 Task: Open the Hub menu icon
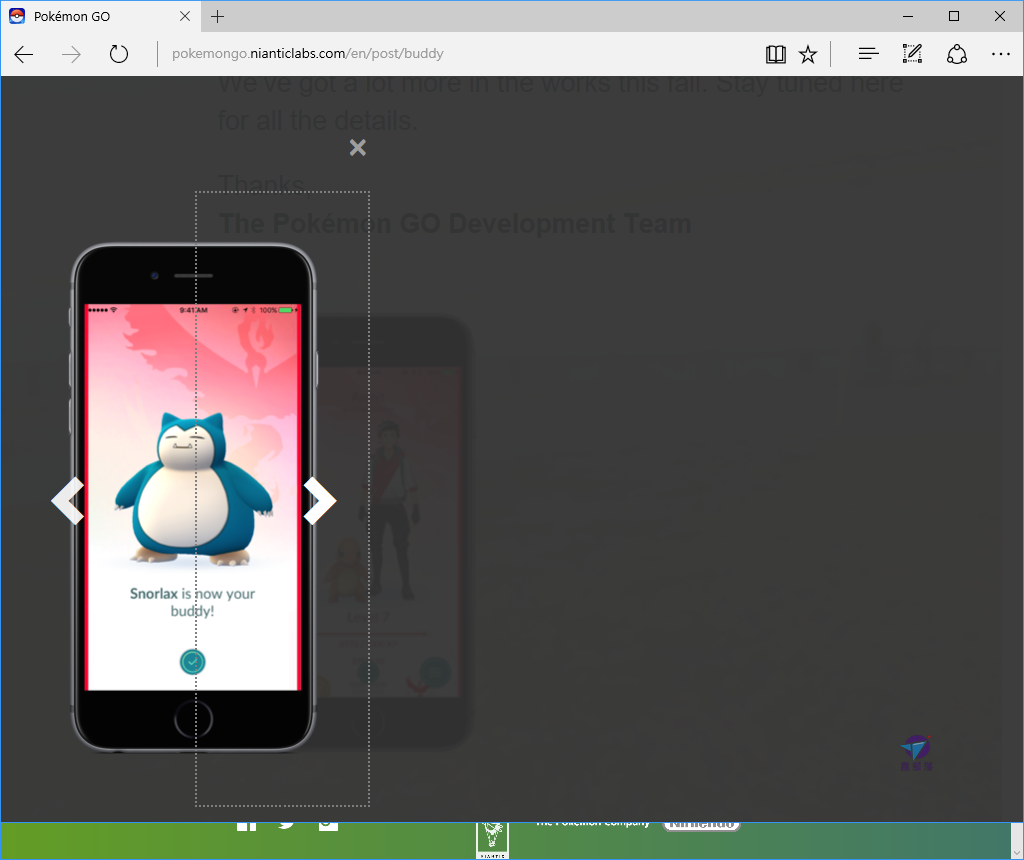click(868, 54)
